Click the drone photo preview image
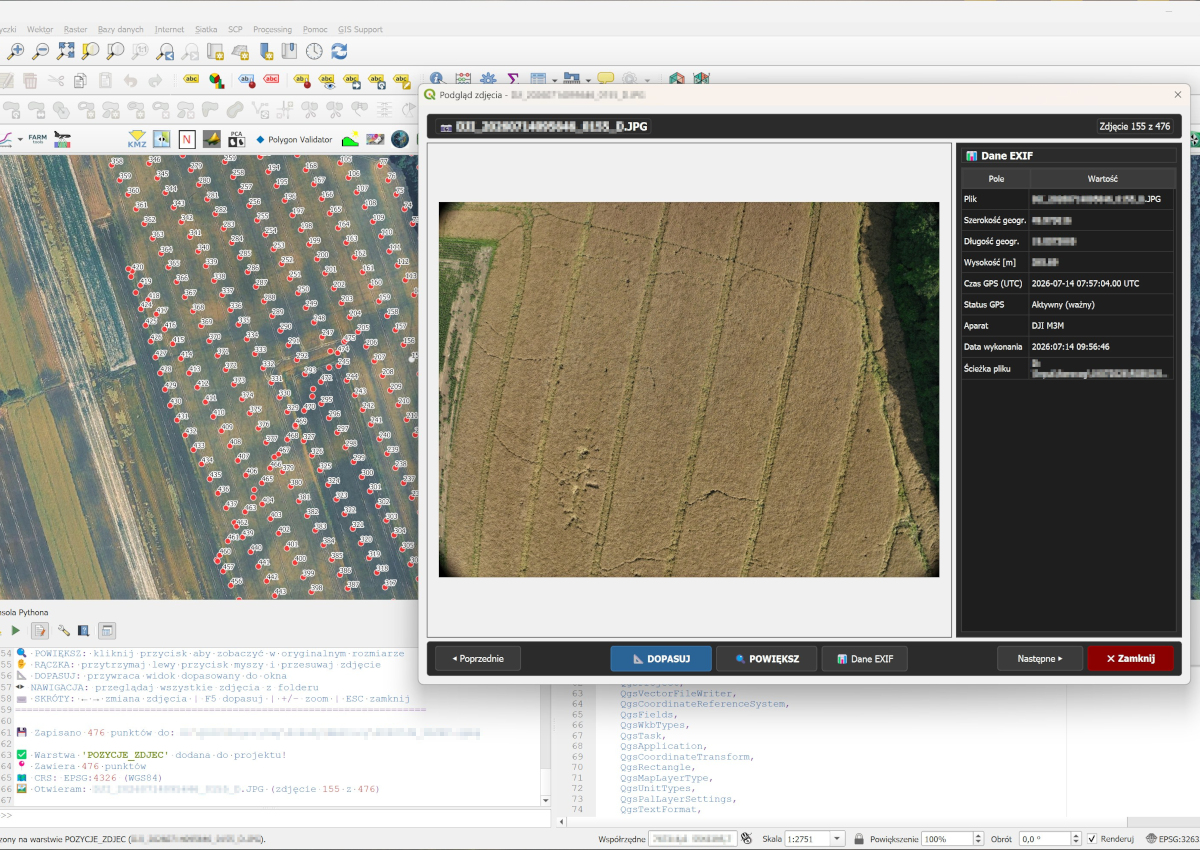This screenshot has width=1200, height=850. point(689,390)
